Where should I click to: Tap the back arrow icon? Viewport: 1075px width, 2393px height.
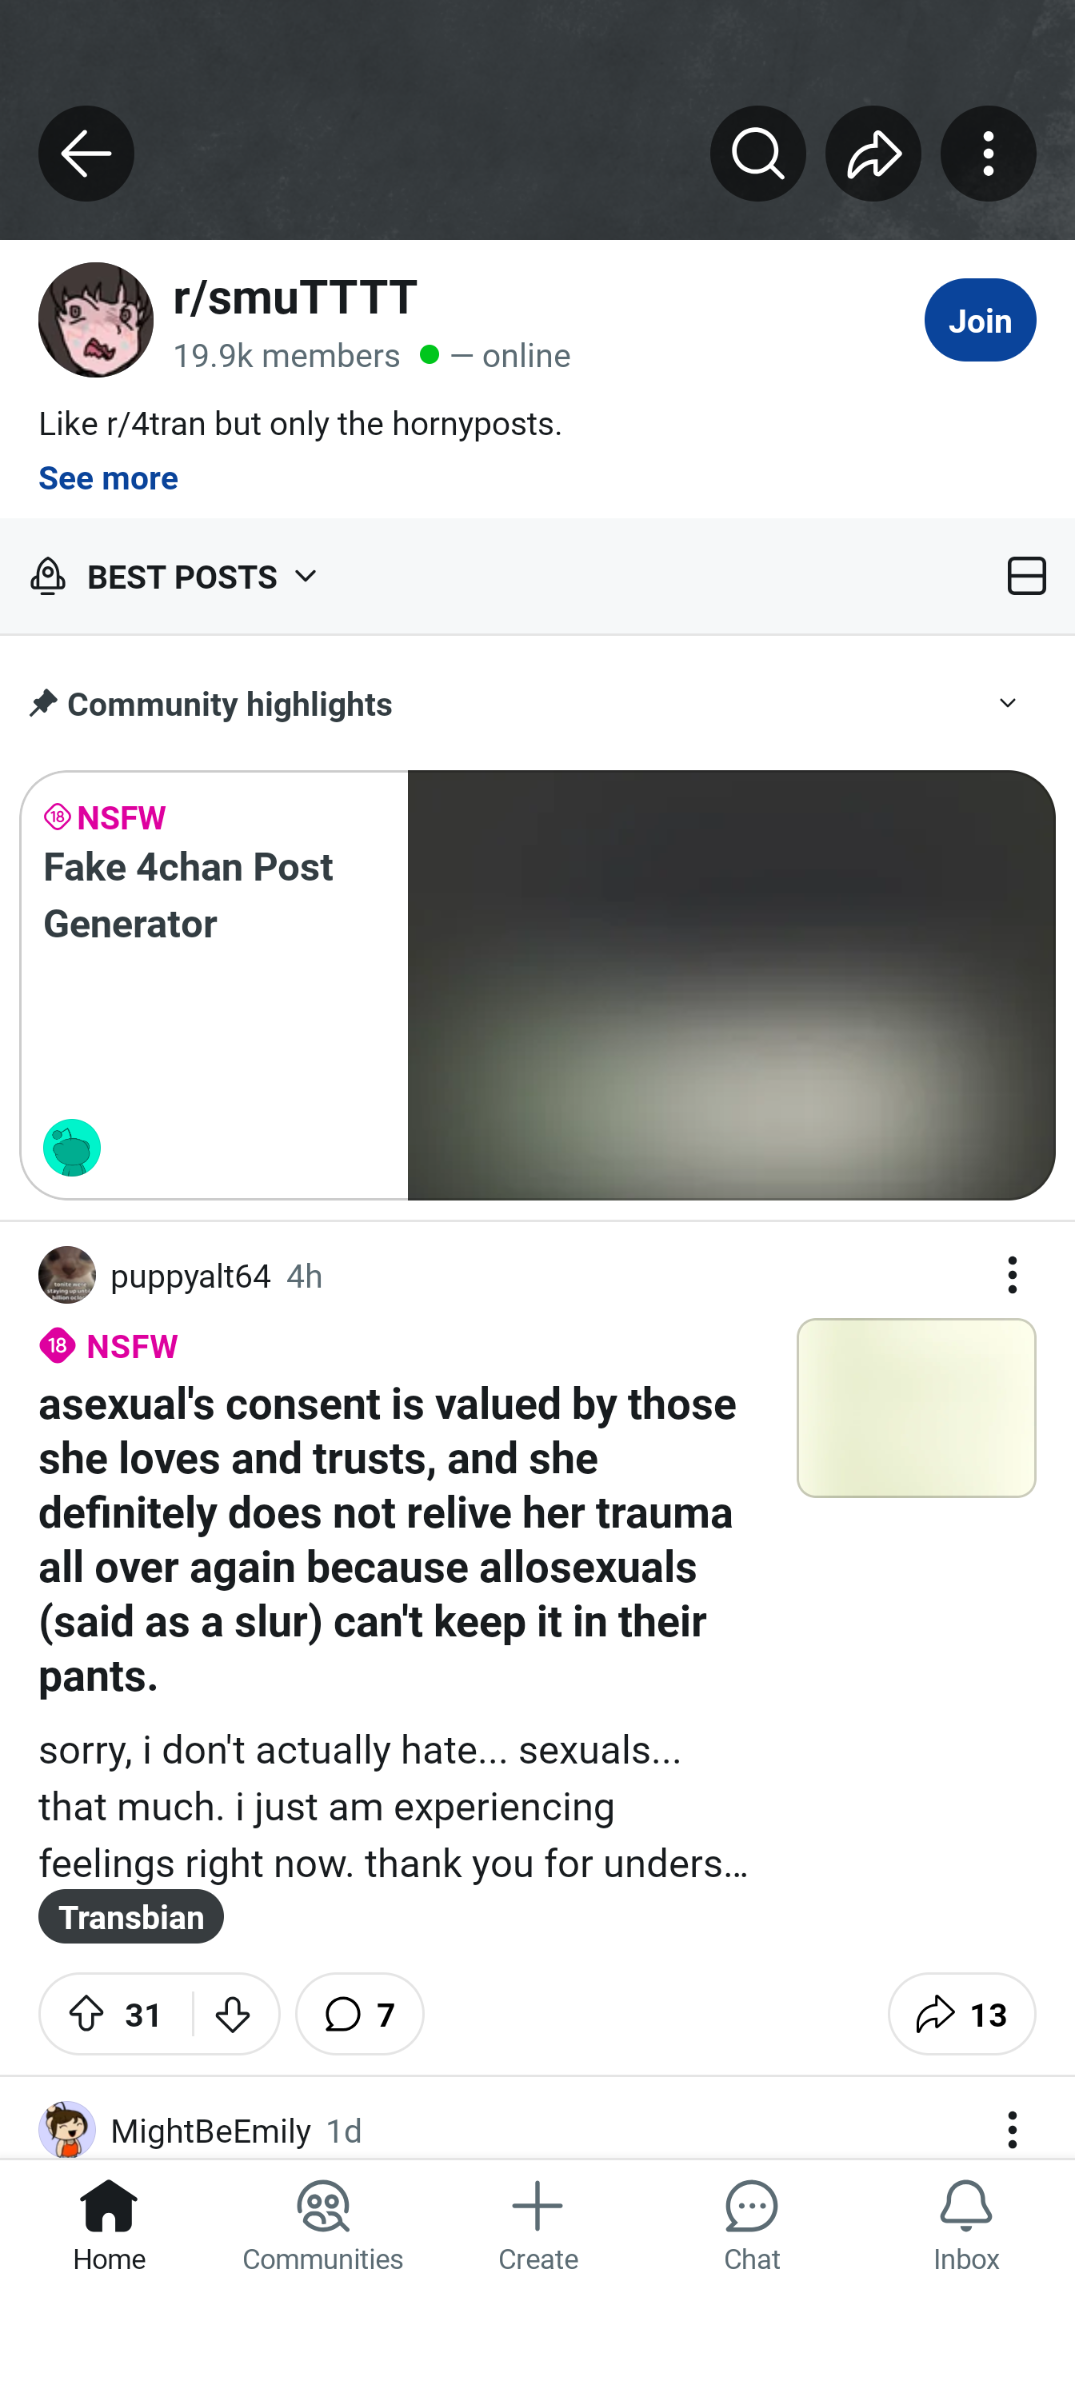(x=86, y=154)
